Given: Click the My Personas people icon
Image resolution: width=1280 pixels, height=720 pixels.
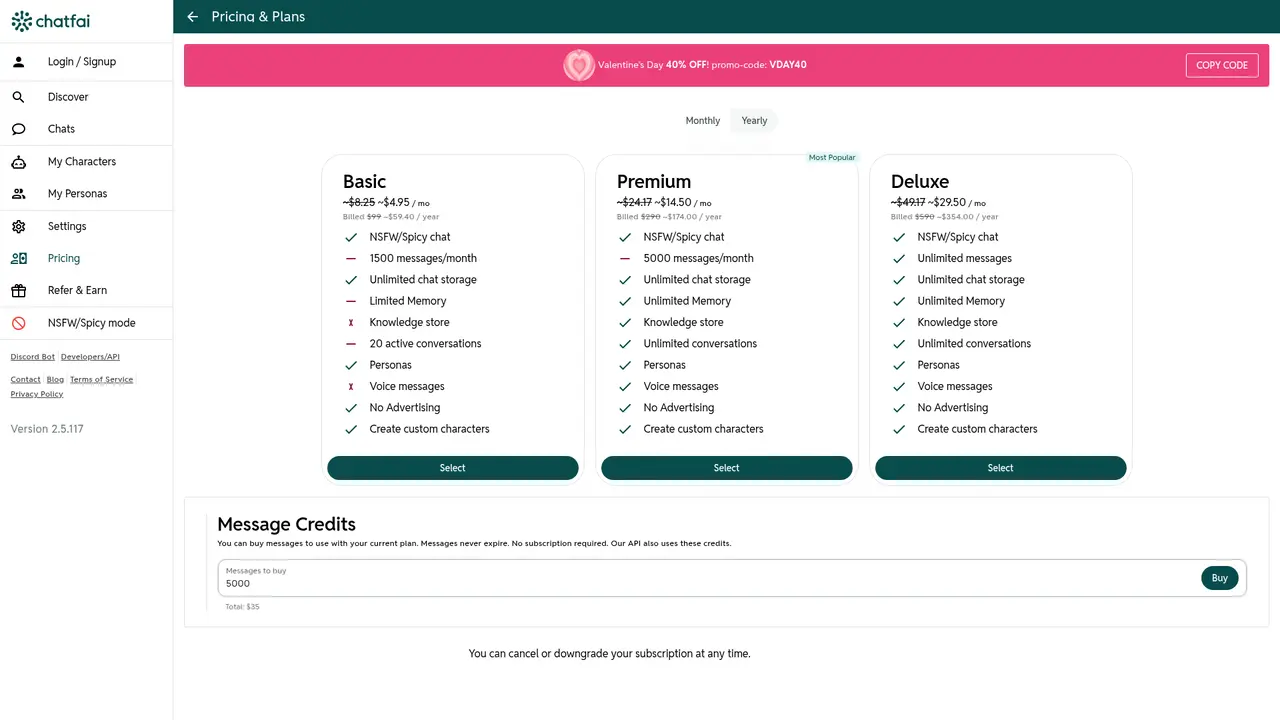Looking at the screenshot, I should [x=18, y=194].
